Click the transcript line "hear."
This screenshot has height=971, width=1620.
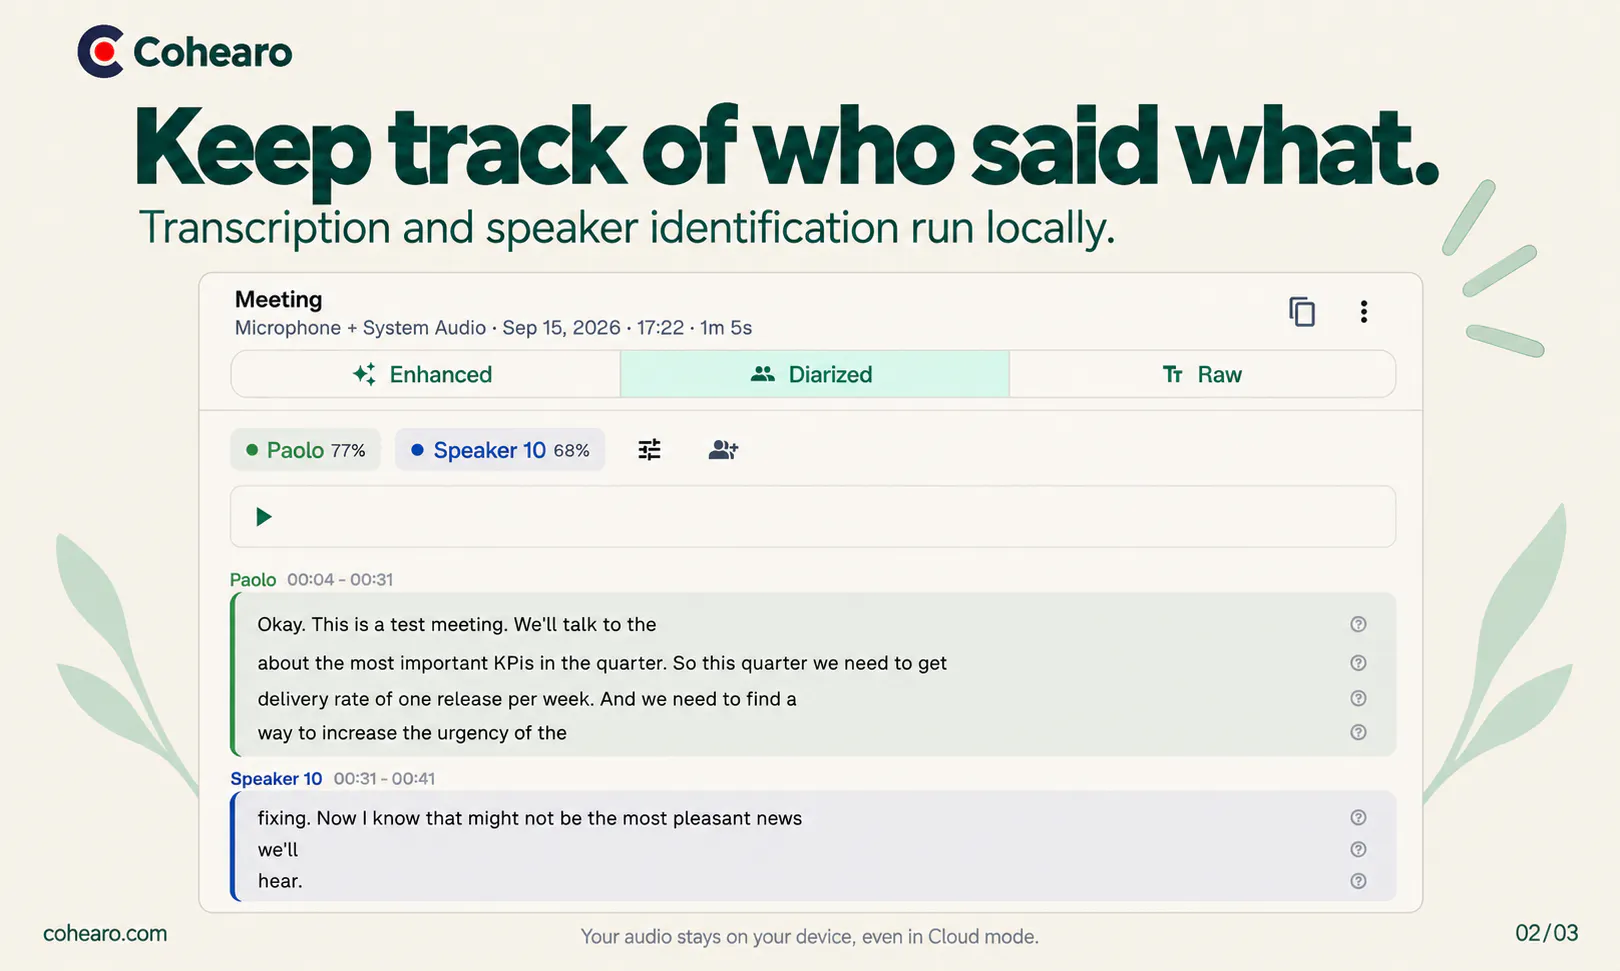(x=280, y=881)
